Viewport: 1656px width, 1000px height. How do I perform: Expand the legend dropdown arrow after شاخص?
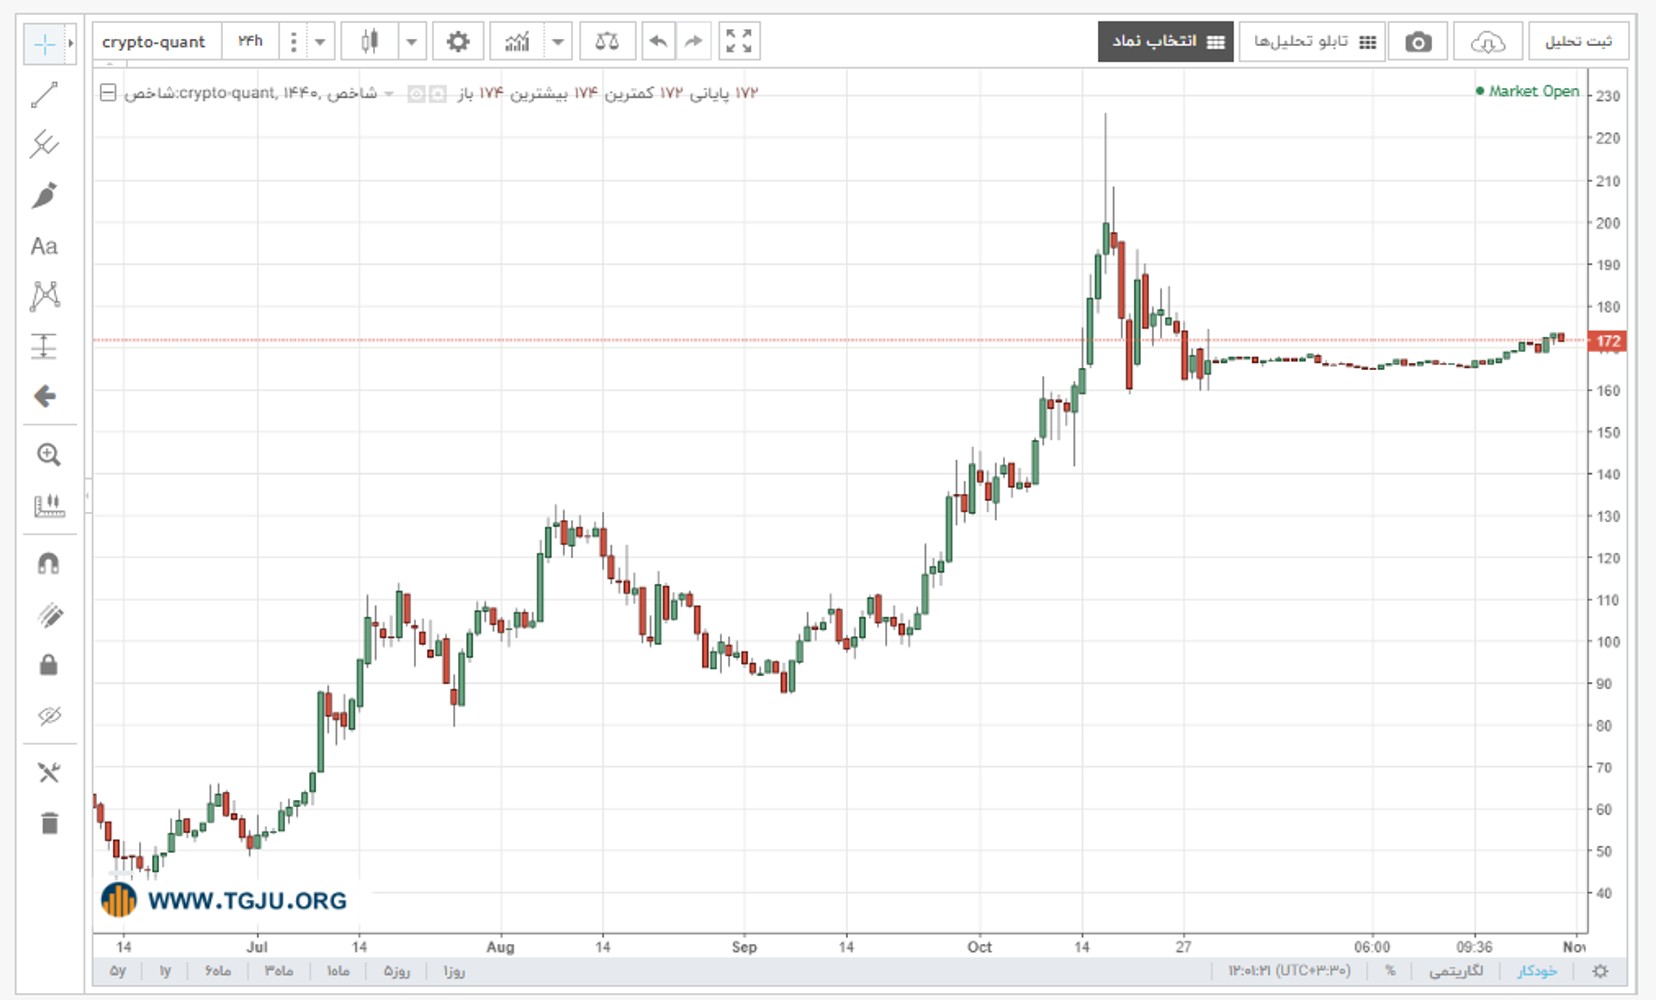pyautogui.click(x=389, y=94)
